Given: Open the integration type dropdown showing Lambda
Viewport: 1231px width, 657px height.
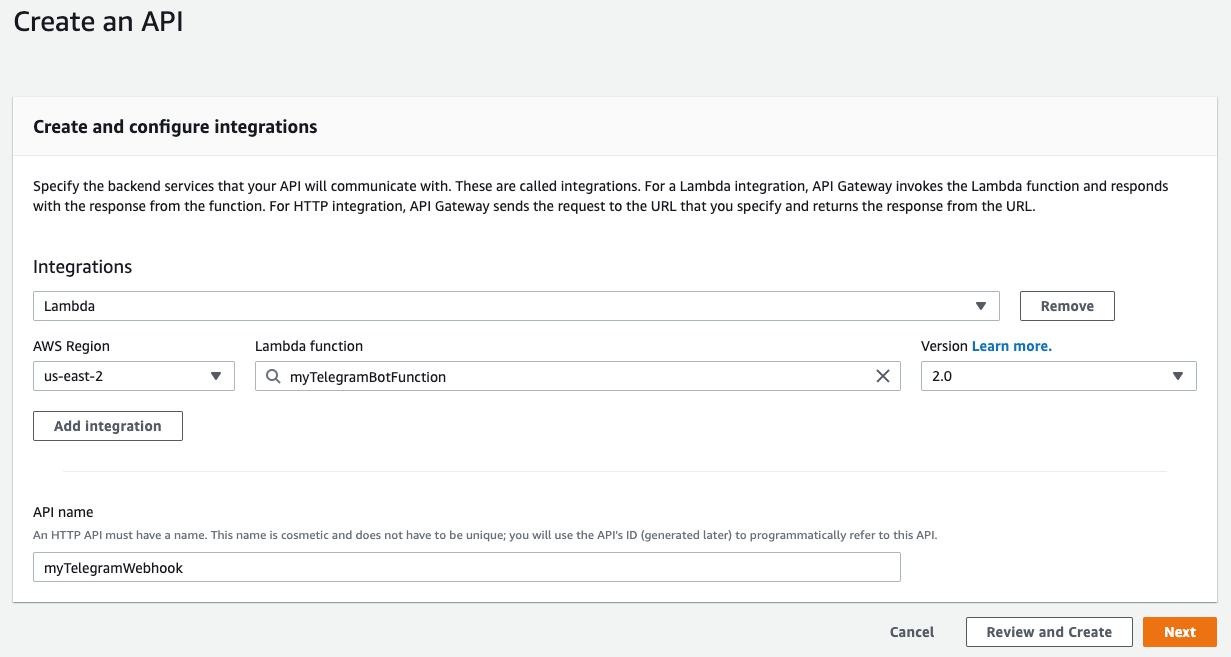Looking at the screenshot, I should coord(516,306).
